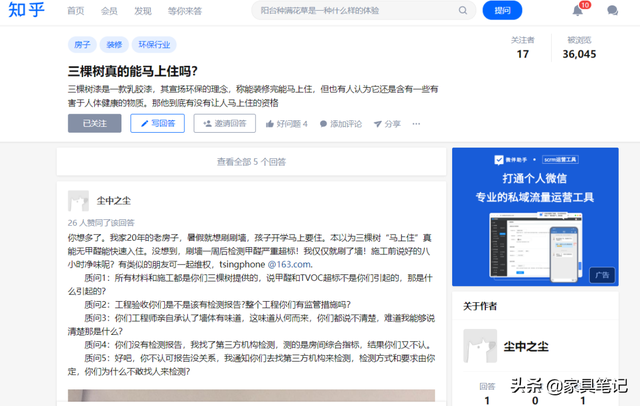The image size is (640, 406).
Task: Open answer author avatar beside 尘中之尘
Action: tap(78, 201)
